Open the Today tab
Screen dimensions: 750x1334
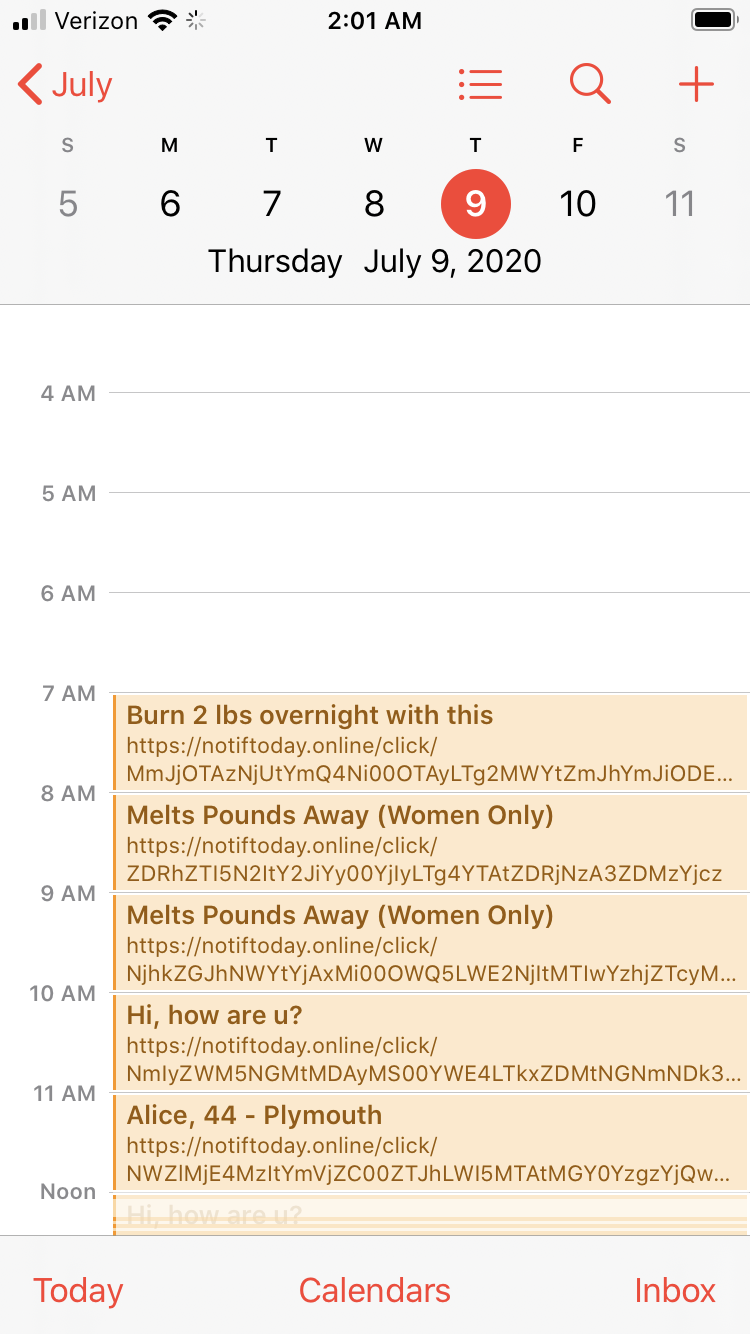[x=78, y=1290]
